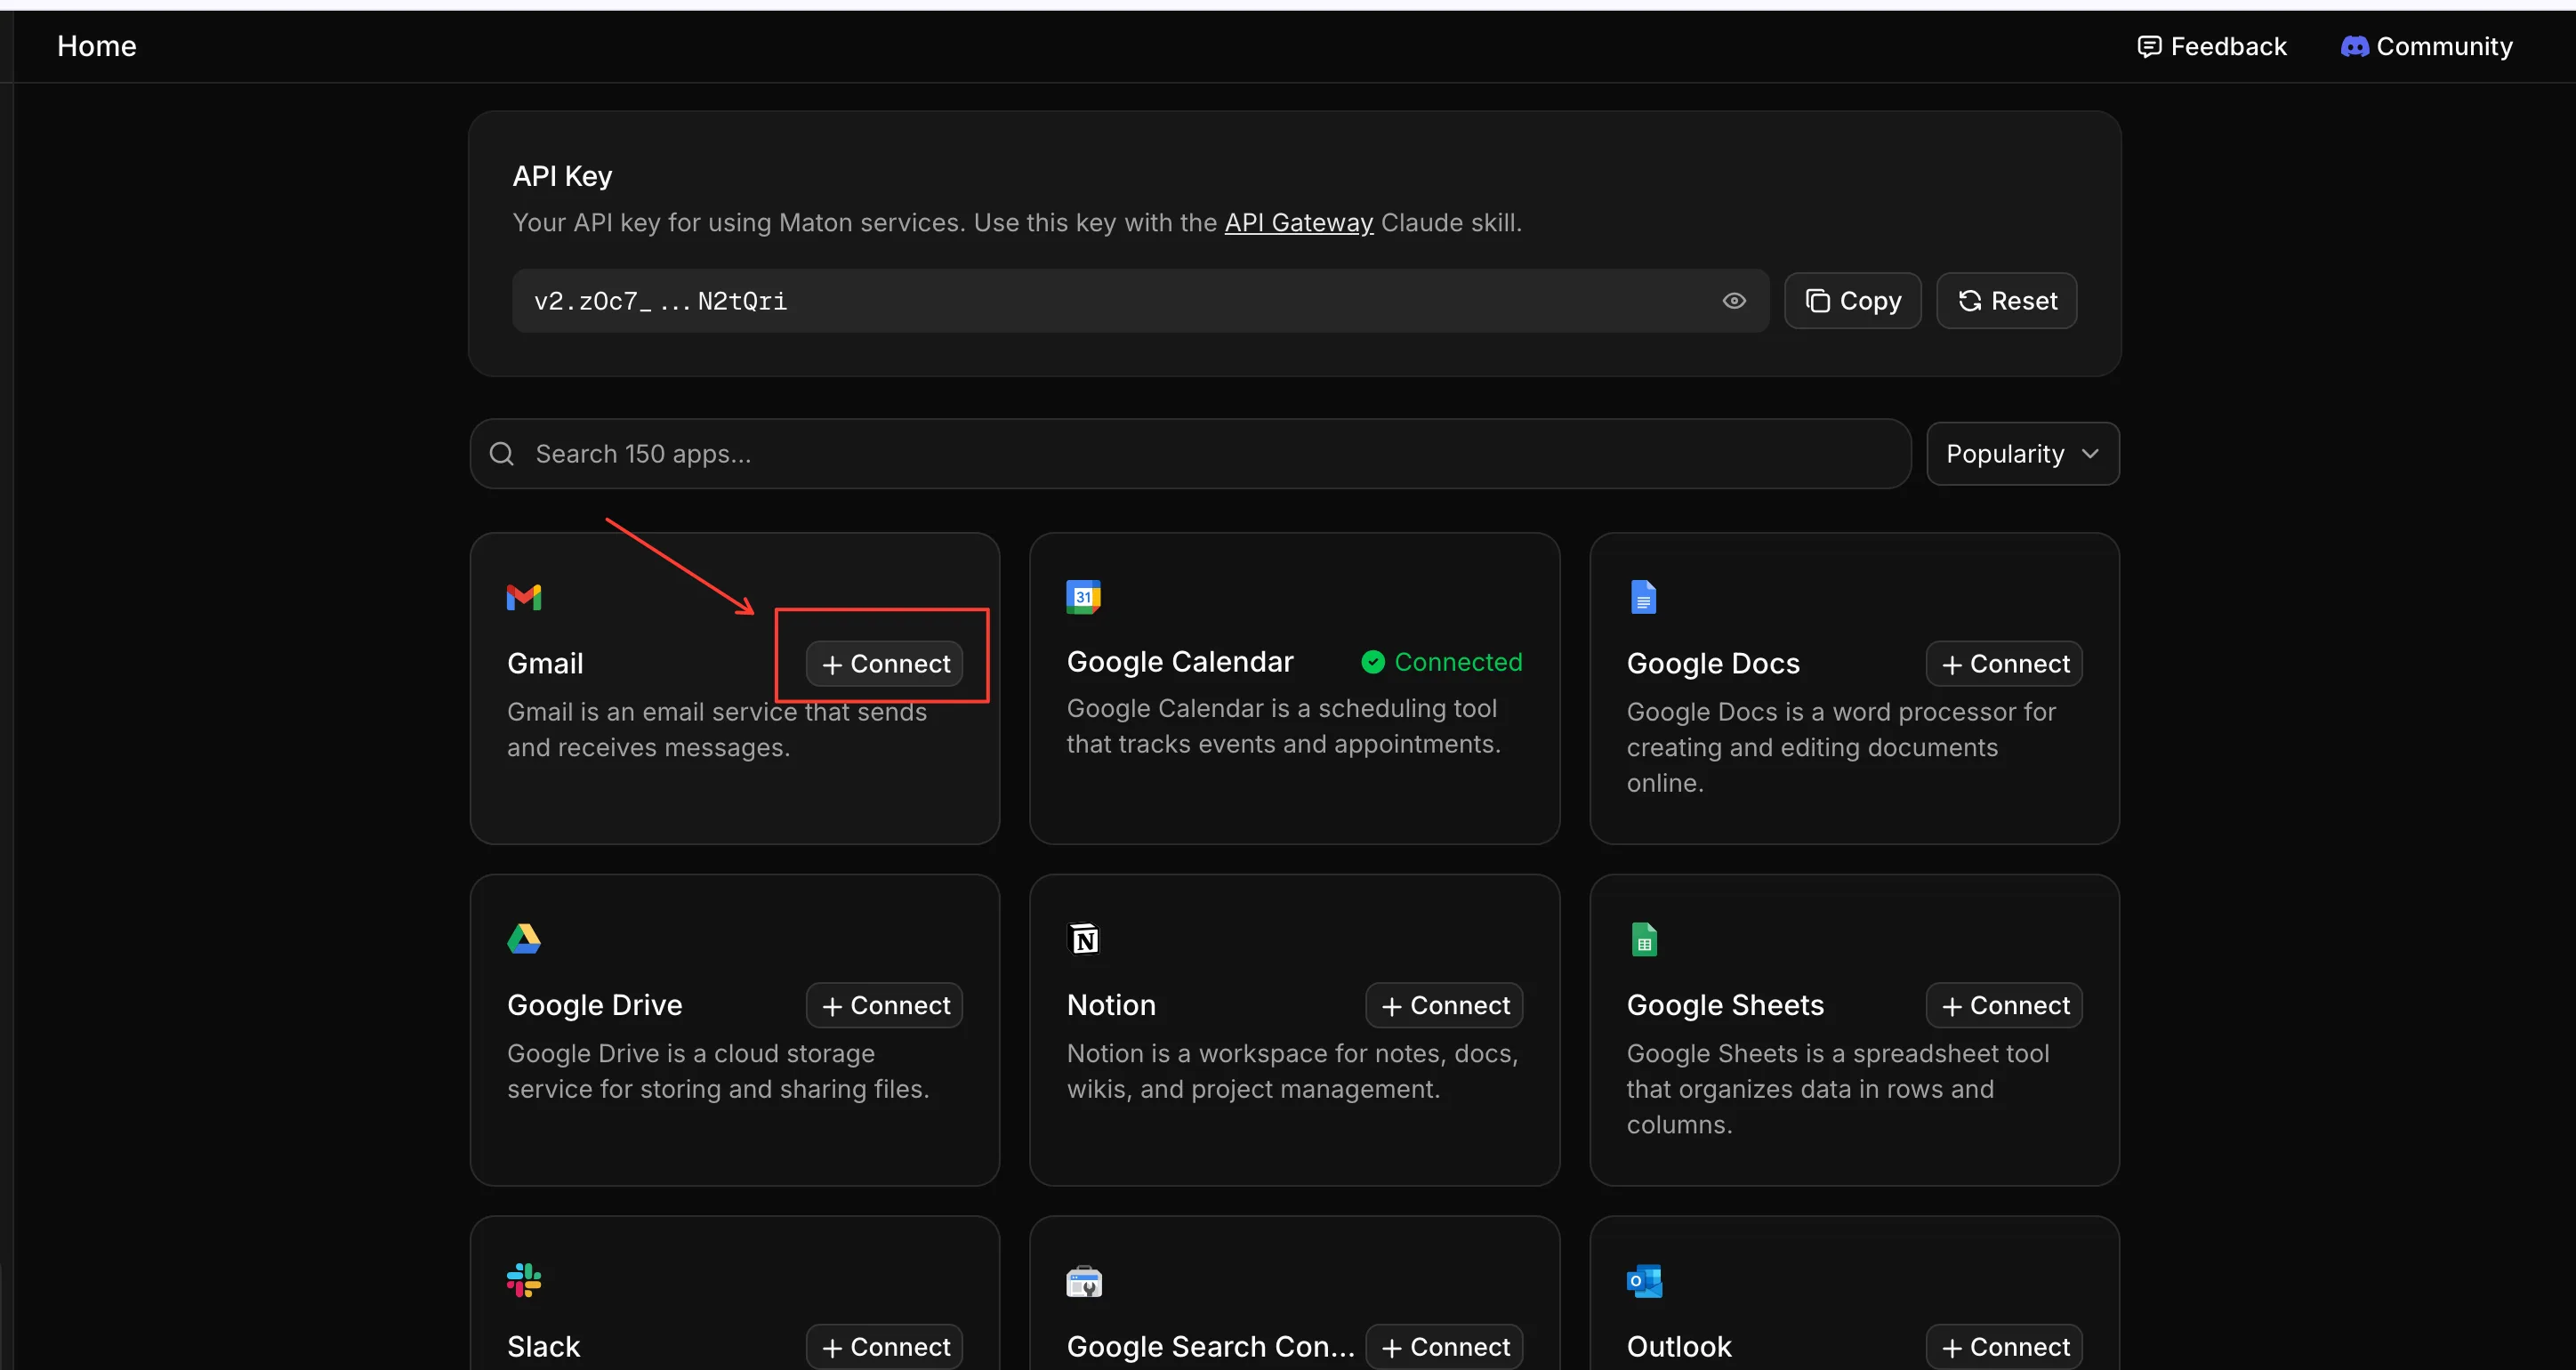Viewport: 2576px width, 1370px height.
Task: Open the Community Discord link
Action: (x=2426, y=46)
